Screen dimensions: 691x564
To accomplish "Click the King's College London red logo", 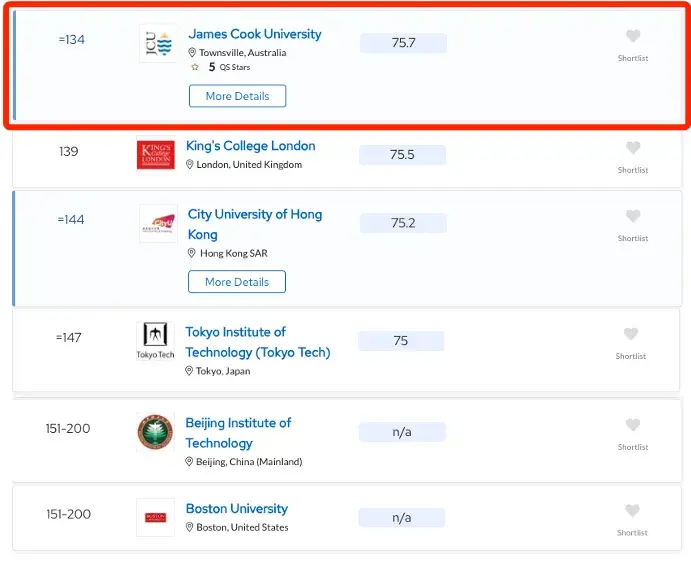I will pos(156,155).
